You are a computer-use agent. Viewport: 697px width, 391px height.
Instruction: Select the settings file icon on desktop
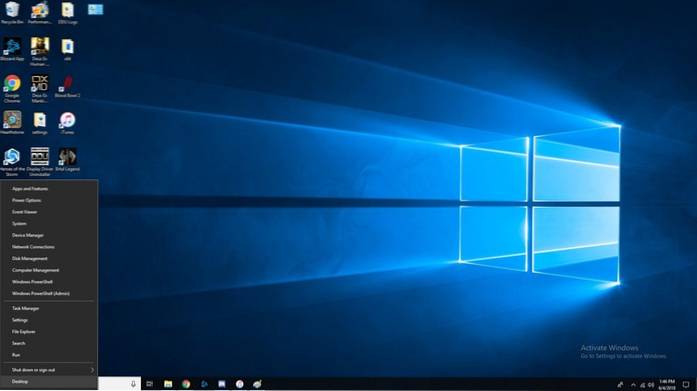point(40,123)
